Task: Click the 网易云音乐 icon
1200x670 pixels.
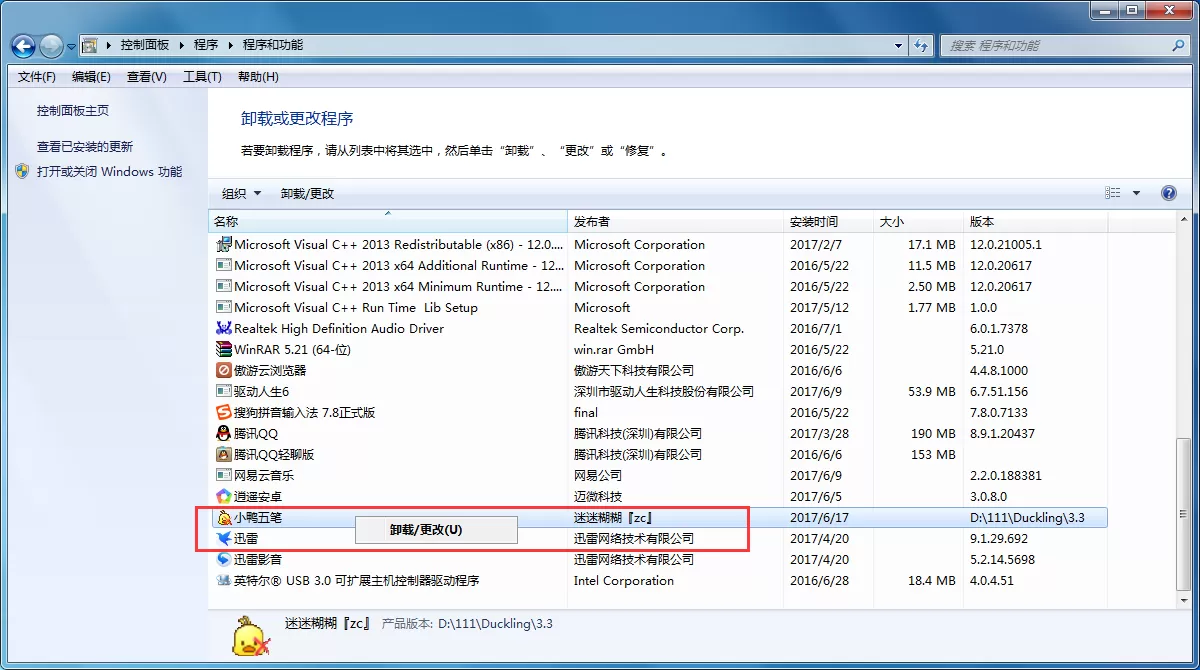Action: (224, 476)
